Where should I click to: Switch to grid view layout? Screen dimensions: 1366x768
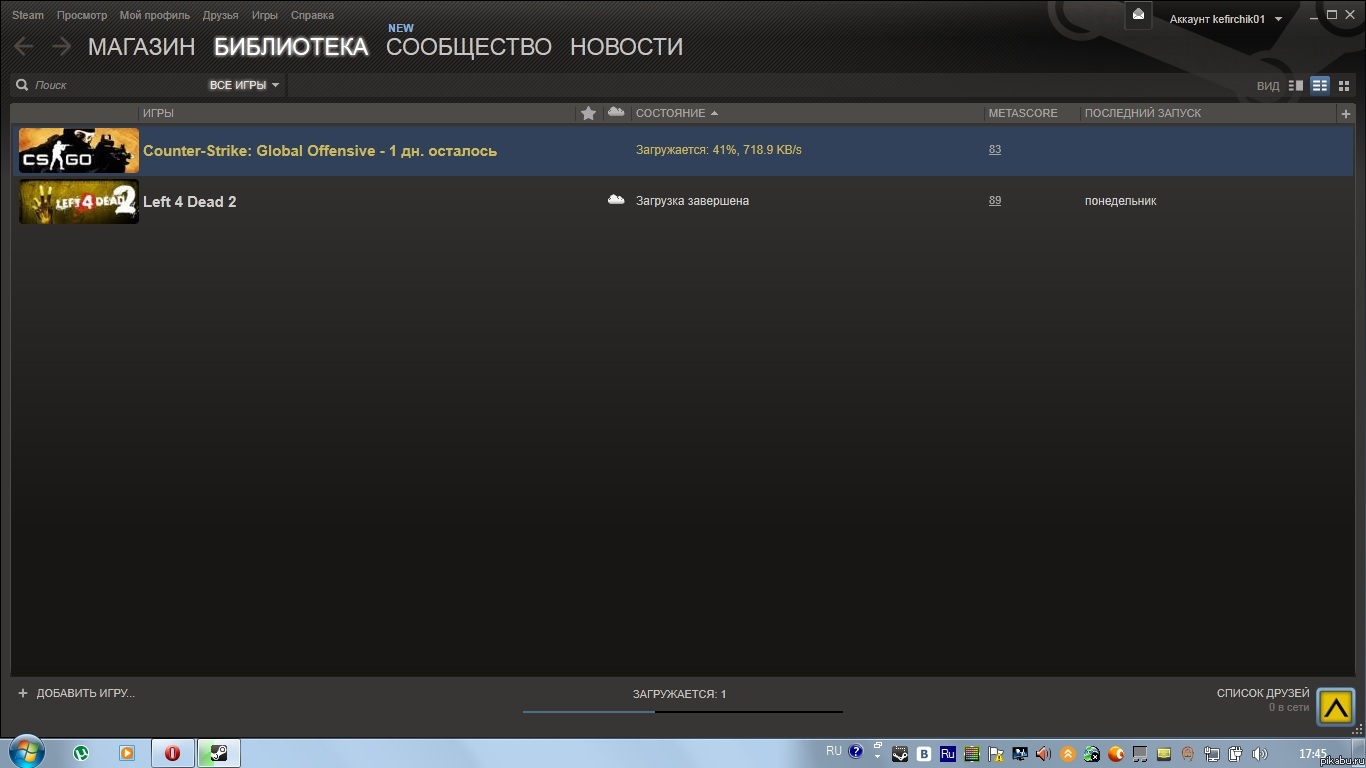1344,86
